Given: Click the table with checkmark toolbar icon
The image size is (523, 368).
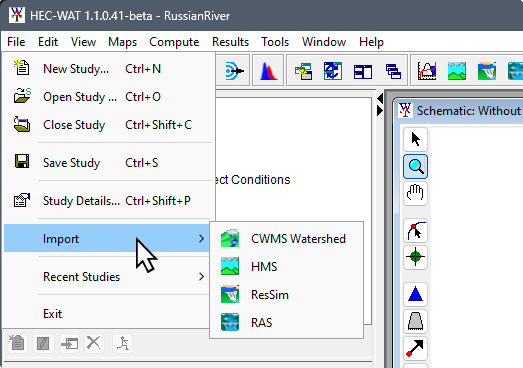Looking at the screenshot, I should pyautogui.click(x=303, y=71).
